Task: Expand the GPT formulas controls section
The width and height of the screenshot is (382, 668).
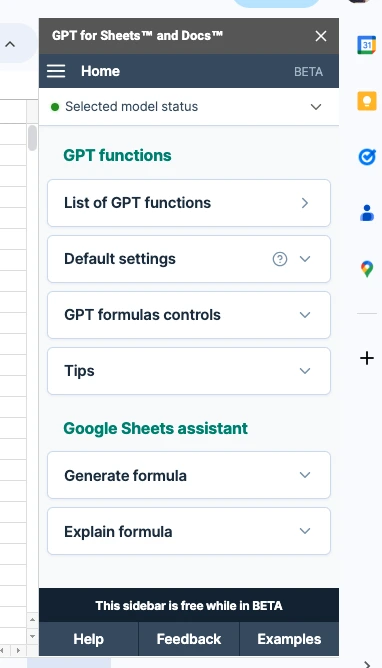Action: tap(189, 315)
